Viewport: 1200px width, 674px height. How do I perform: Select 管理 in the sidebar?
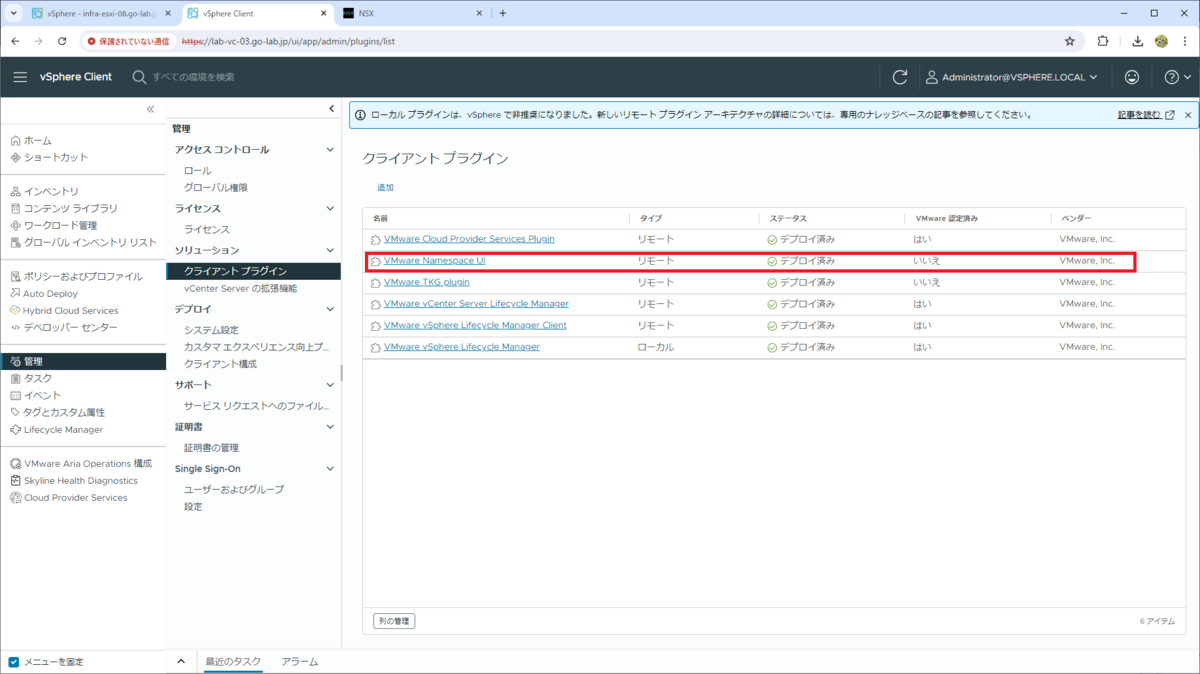83,362
